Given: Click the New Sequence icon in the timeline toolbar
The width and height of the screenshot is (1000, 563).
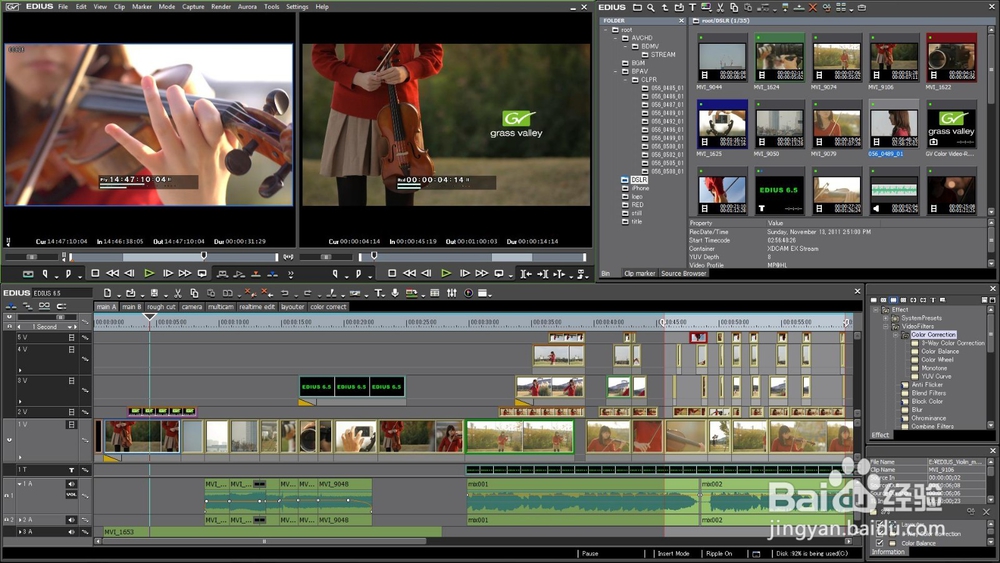Looking at the screenshot, I should [x=107, y=293].
